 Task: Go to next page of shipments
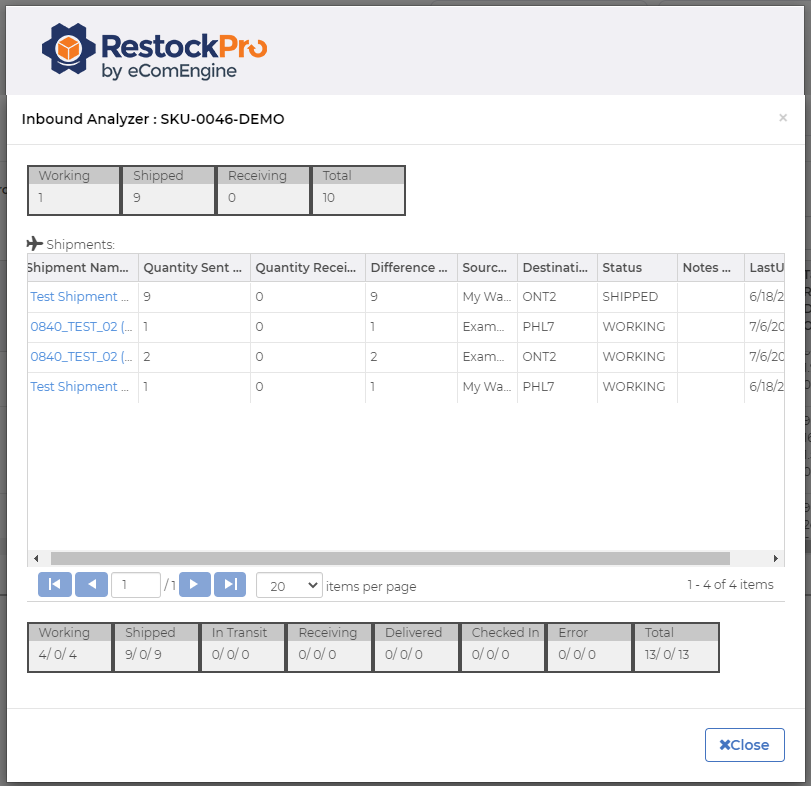tap(194, 585)
